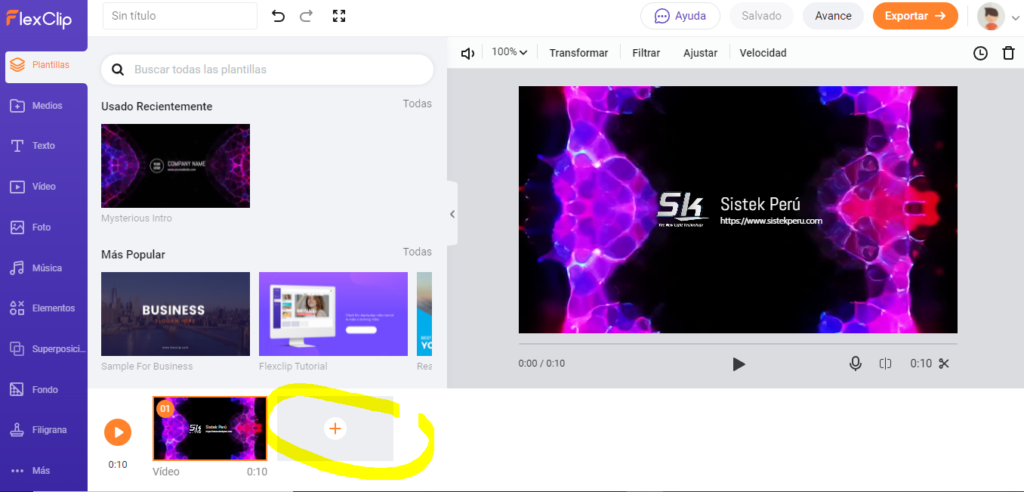This screenshot has height=492, width=1024.
Task: Click the Más Popular heading
Action: (133, 254)
